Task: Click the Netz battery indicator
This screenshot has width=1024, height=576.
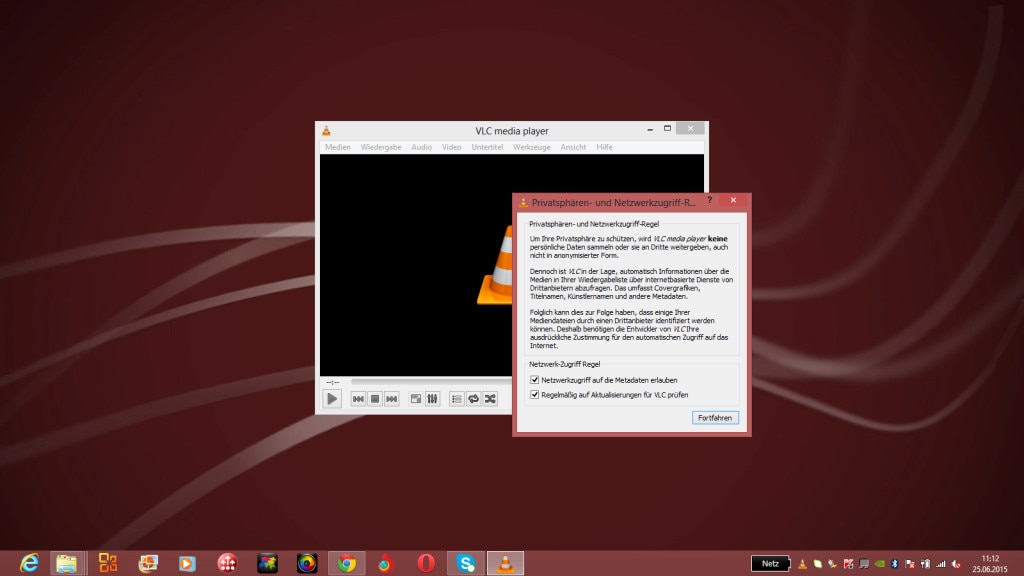Action: point(771,564)
